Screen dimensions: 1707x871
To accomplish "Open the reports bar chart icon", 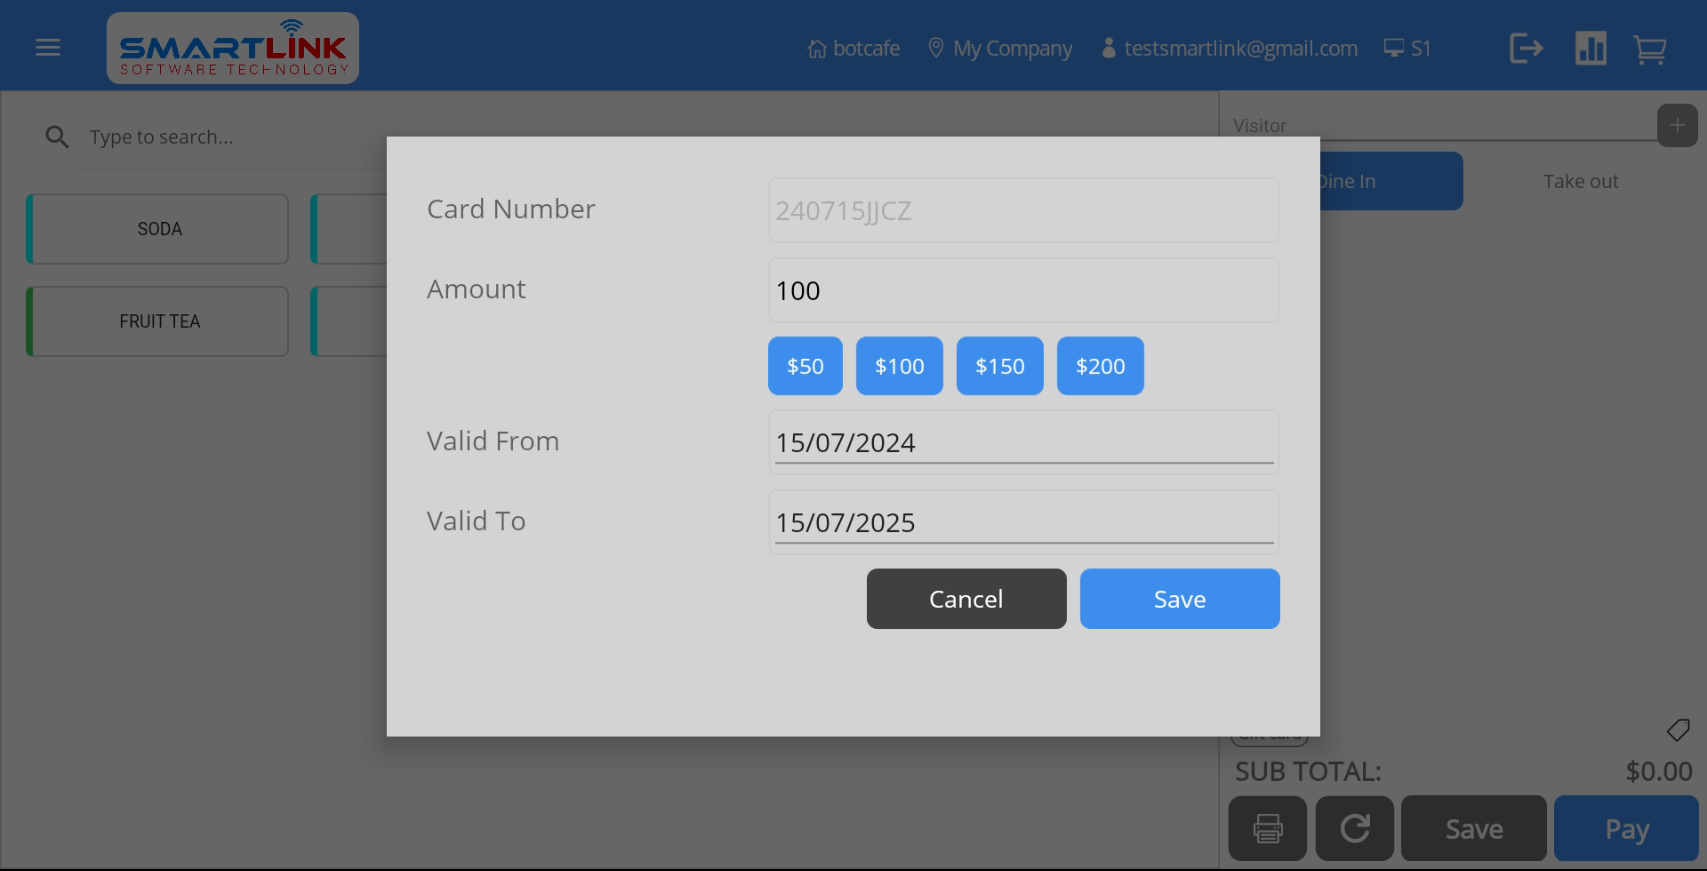I will [1590, 48].
